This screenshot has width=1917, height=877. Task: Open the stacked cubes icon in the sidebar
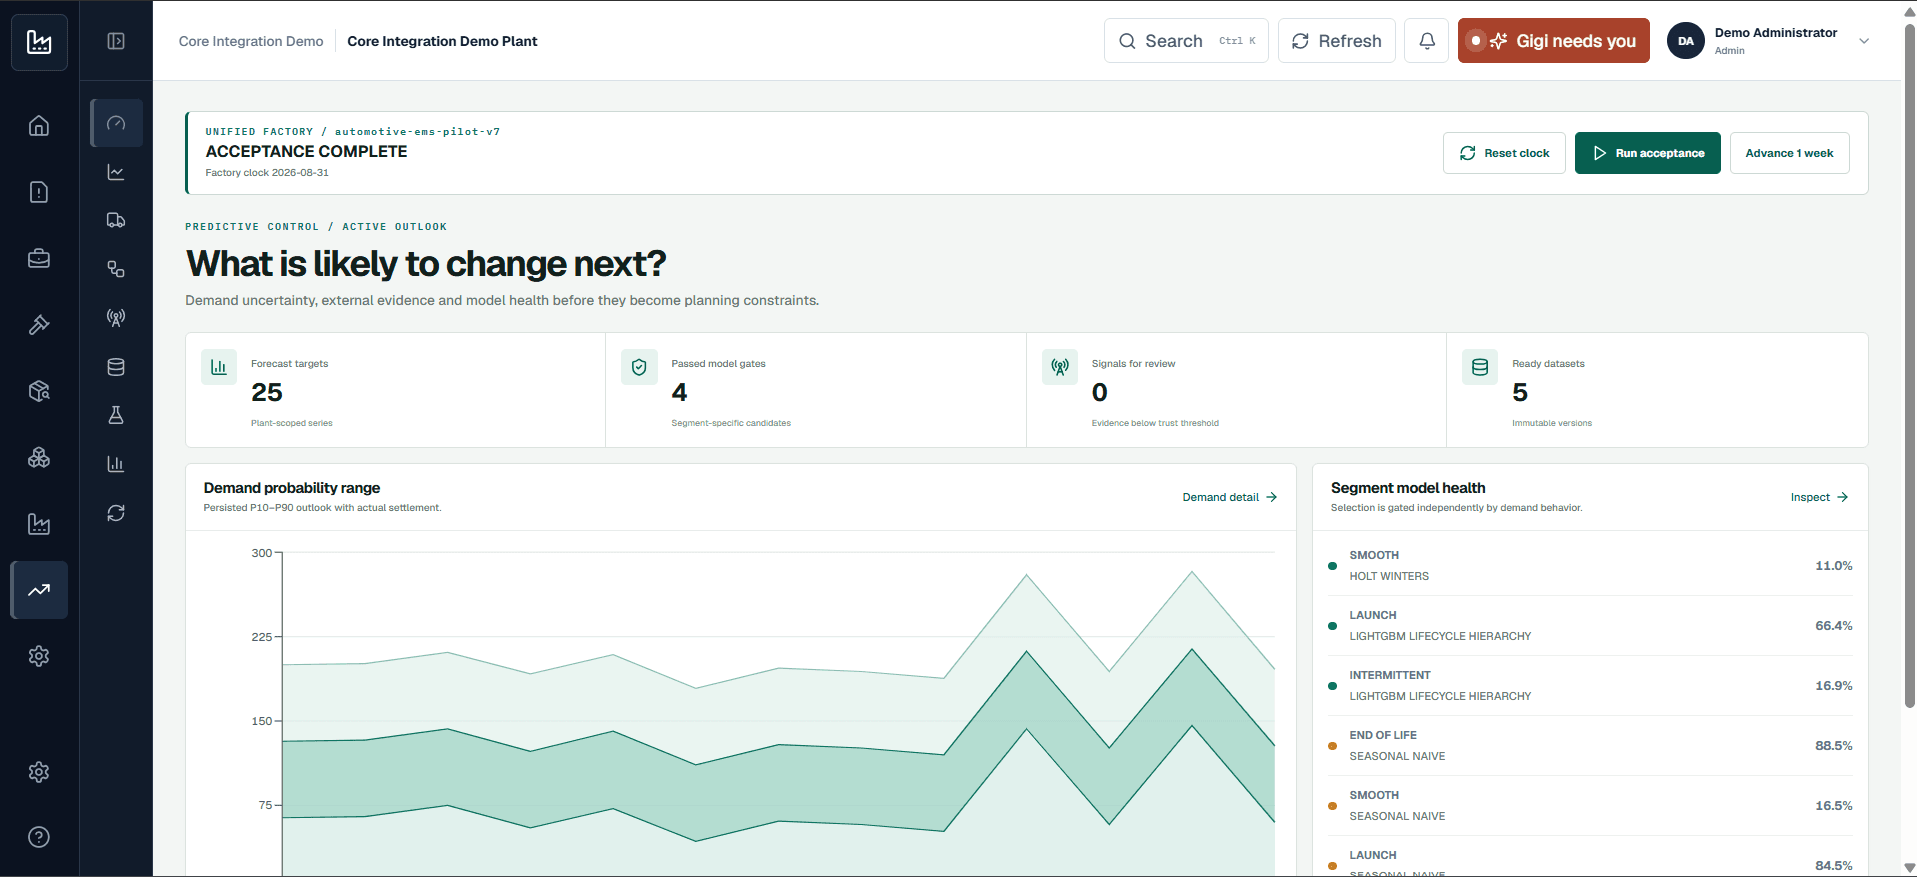pyautogui.click(x=39, y=458)
